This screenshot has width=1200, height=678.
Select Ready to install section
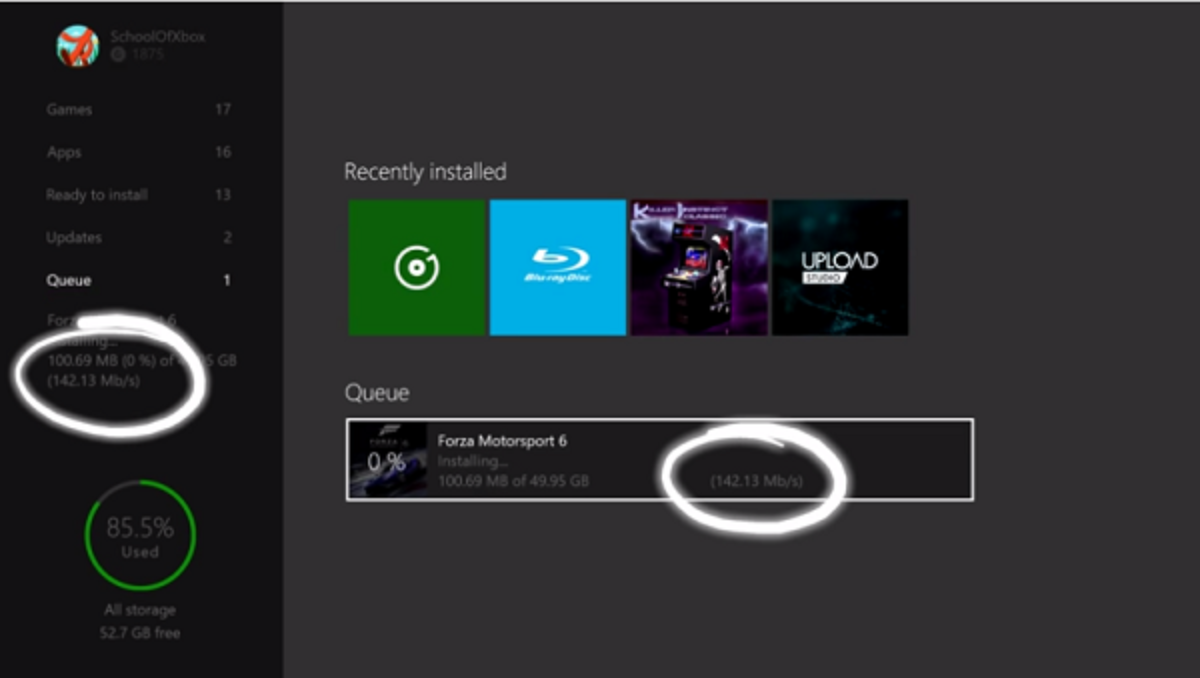coord(139,195)
